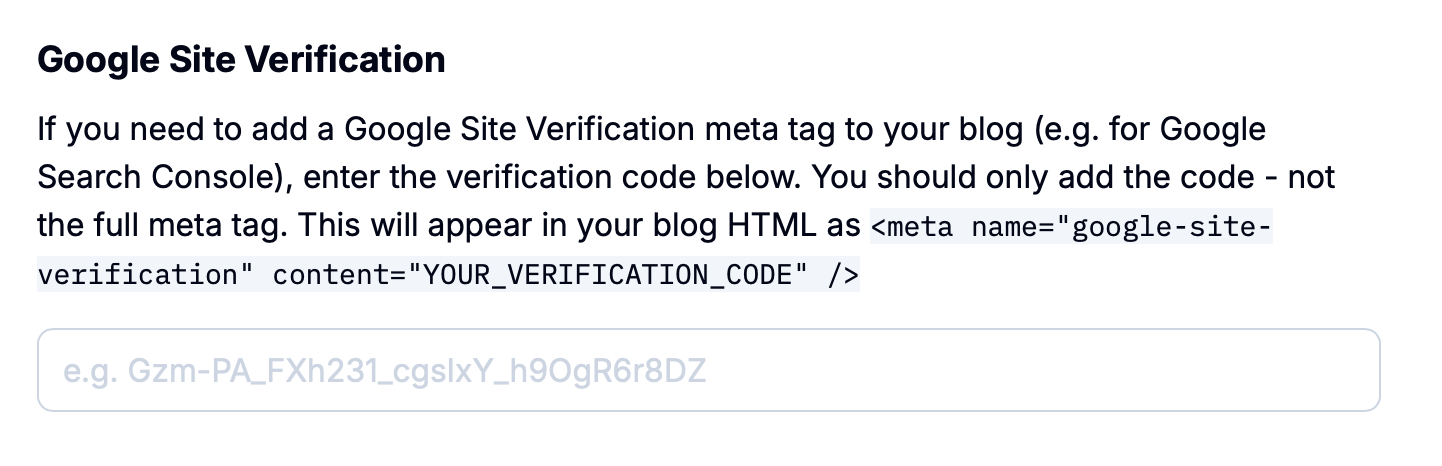The width and height of the screenshot is (1442, 466).
Task: Click the '(e.g. for Google' text
Action: (x=1145, y=129)
